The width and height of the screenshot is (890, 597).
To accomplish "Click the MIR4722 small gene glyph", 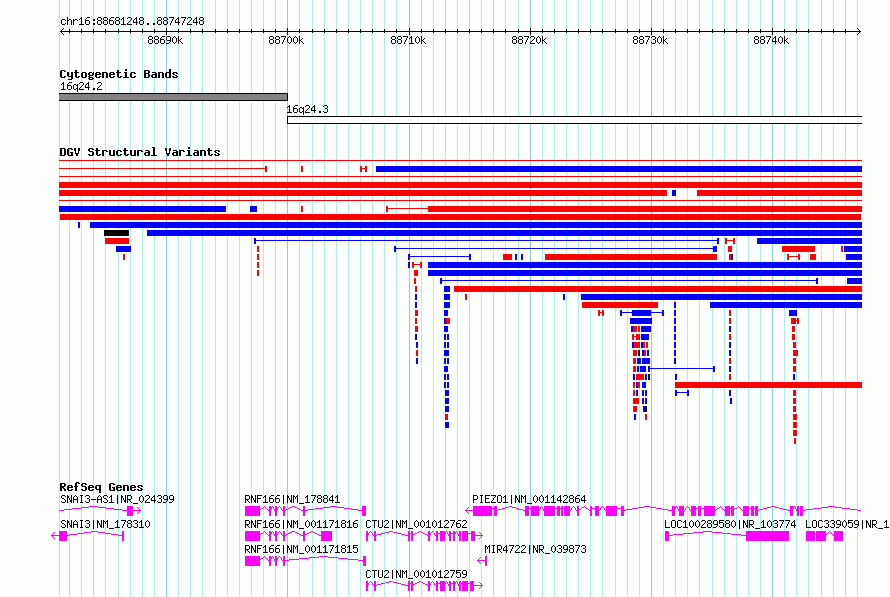I will (x=482, y=561).
